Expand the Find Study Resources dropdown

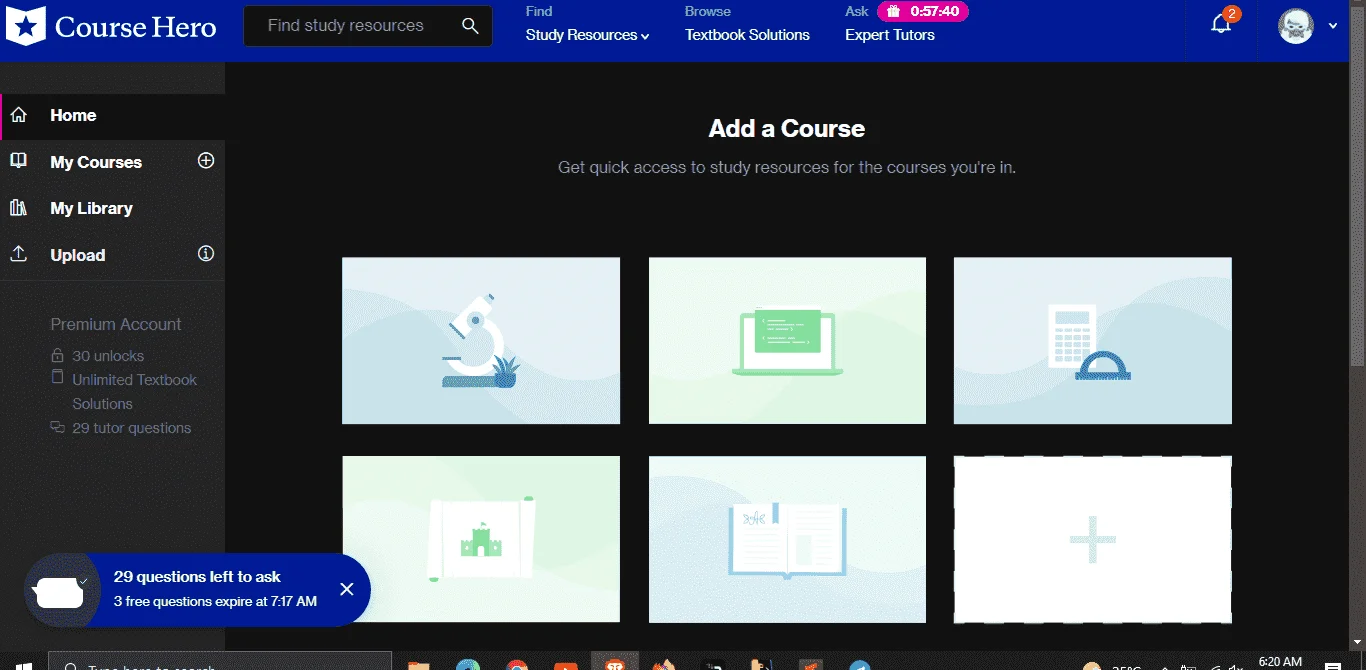coord(587,35)
